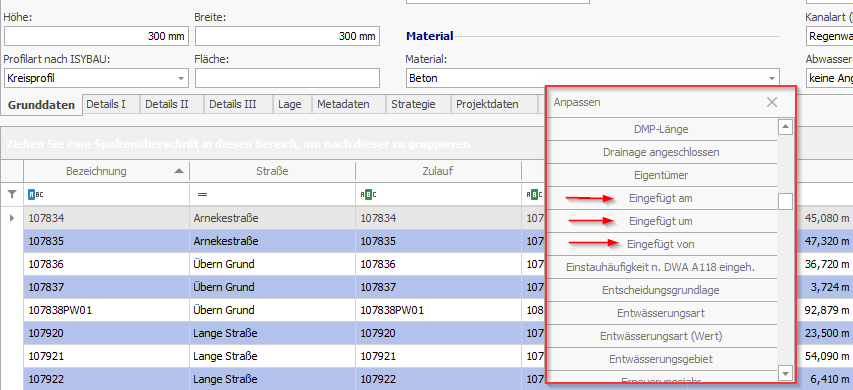Viewport: 853px width, 390px height.
Task: Click the Fläche input field
Action: [287, 78]
